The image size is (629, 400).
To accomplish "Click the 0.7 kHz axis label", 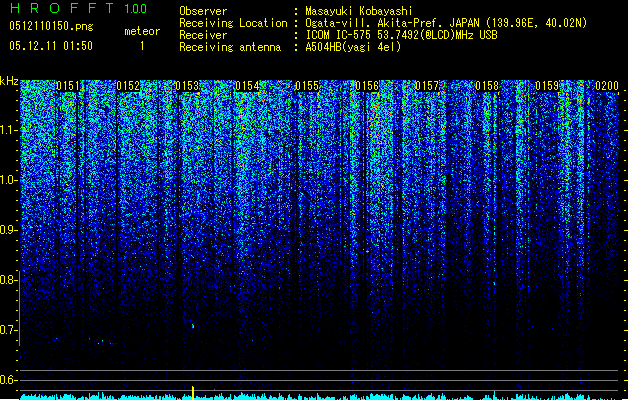I will click(9, 330).
